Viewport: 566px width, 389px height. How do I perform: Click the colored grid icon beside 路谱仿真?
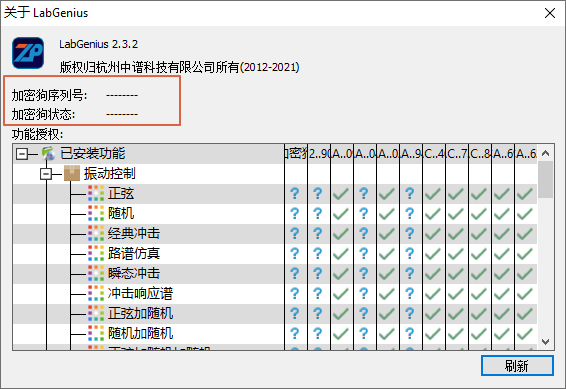96,253
